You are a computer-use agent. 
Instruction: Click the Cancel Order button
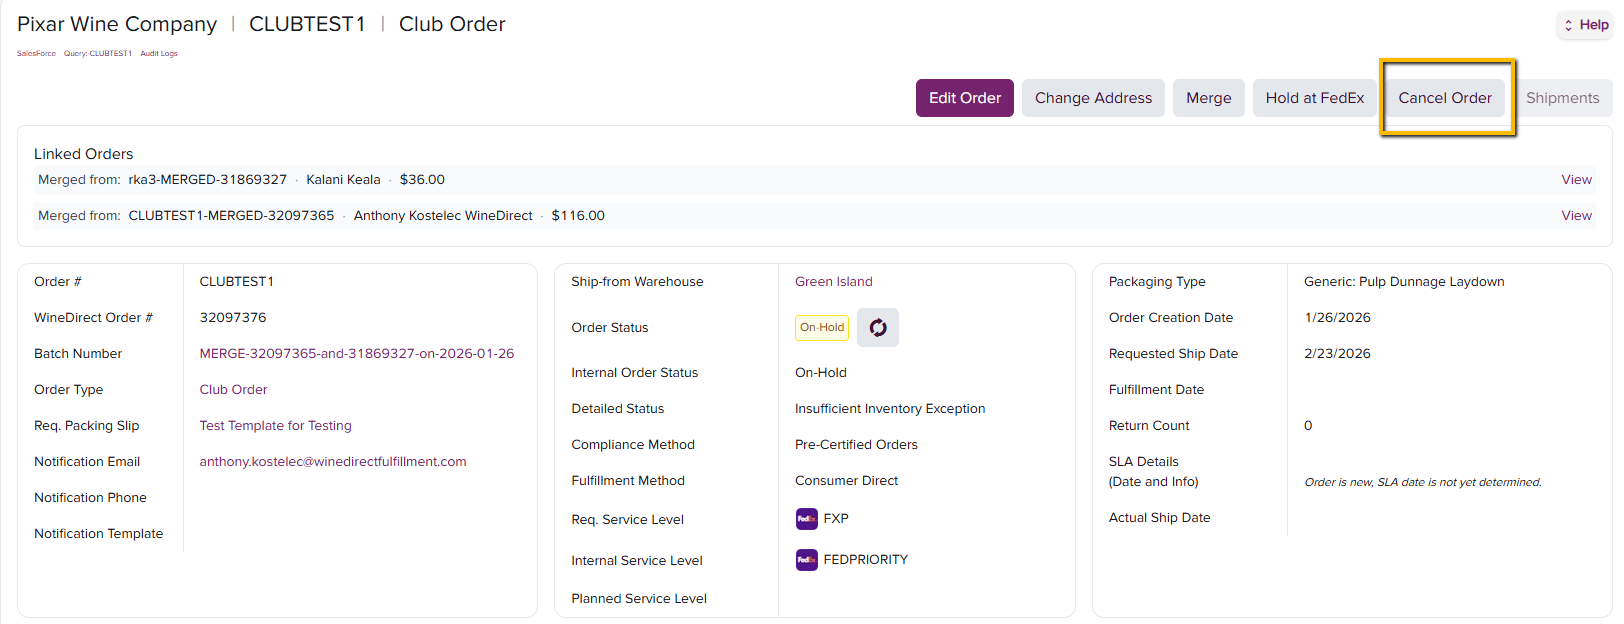[1445, 98]
